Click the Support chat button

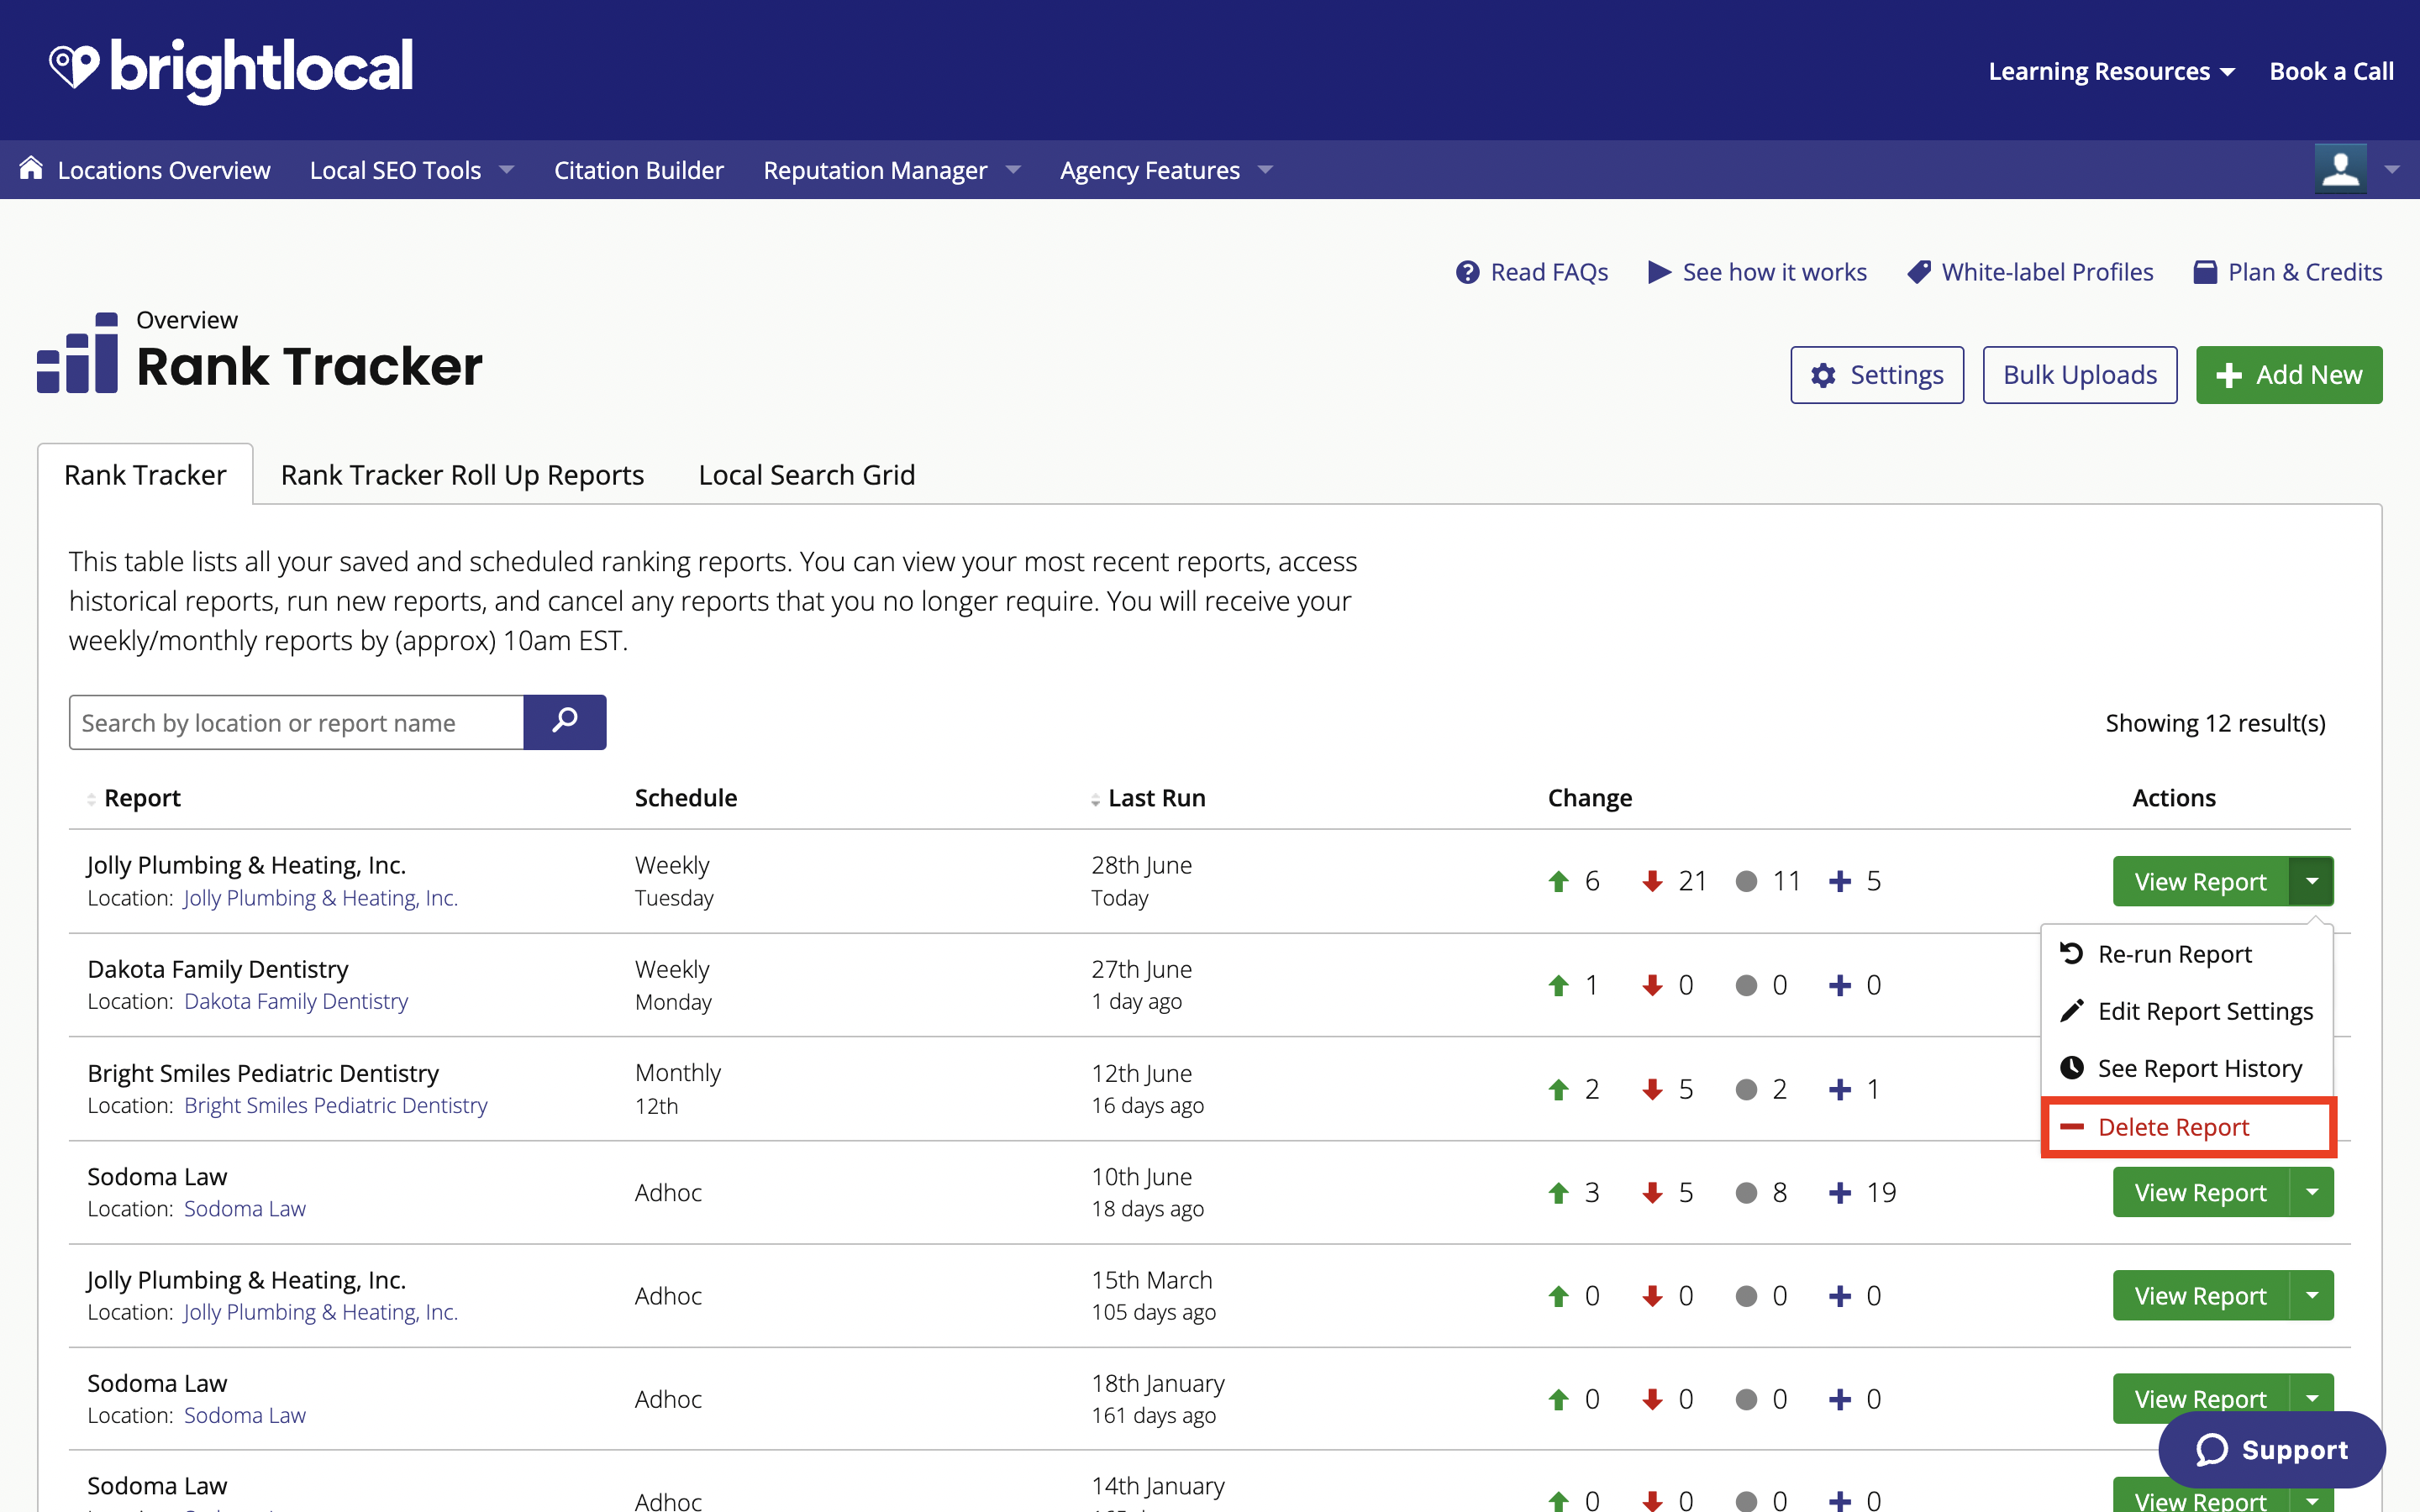[2272, 1450]
